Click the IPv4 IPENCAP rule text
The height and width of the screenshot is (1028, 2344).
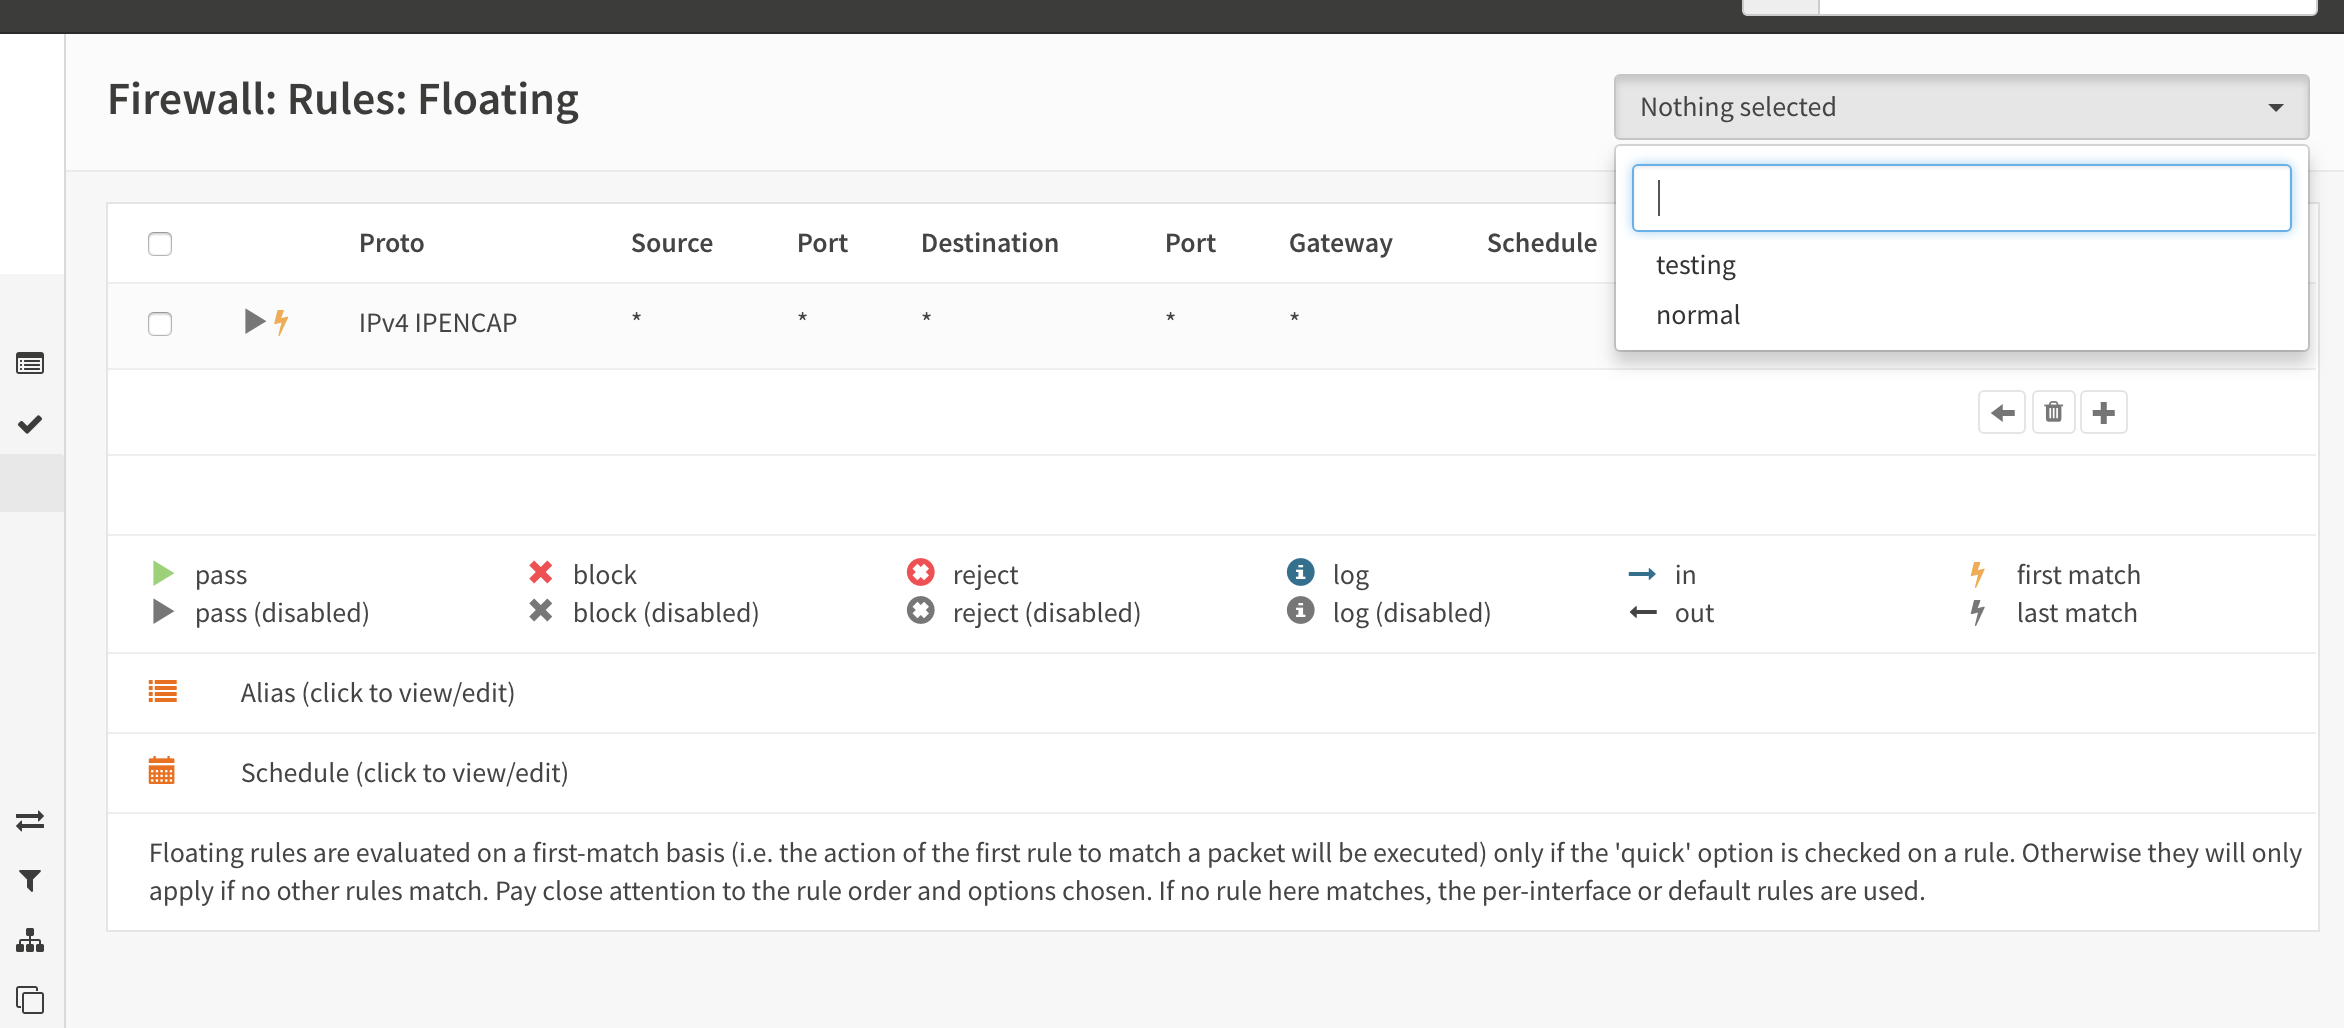coord(438,323)
